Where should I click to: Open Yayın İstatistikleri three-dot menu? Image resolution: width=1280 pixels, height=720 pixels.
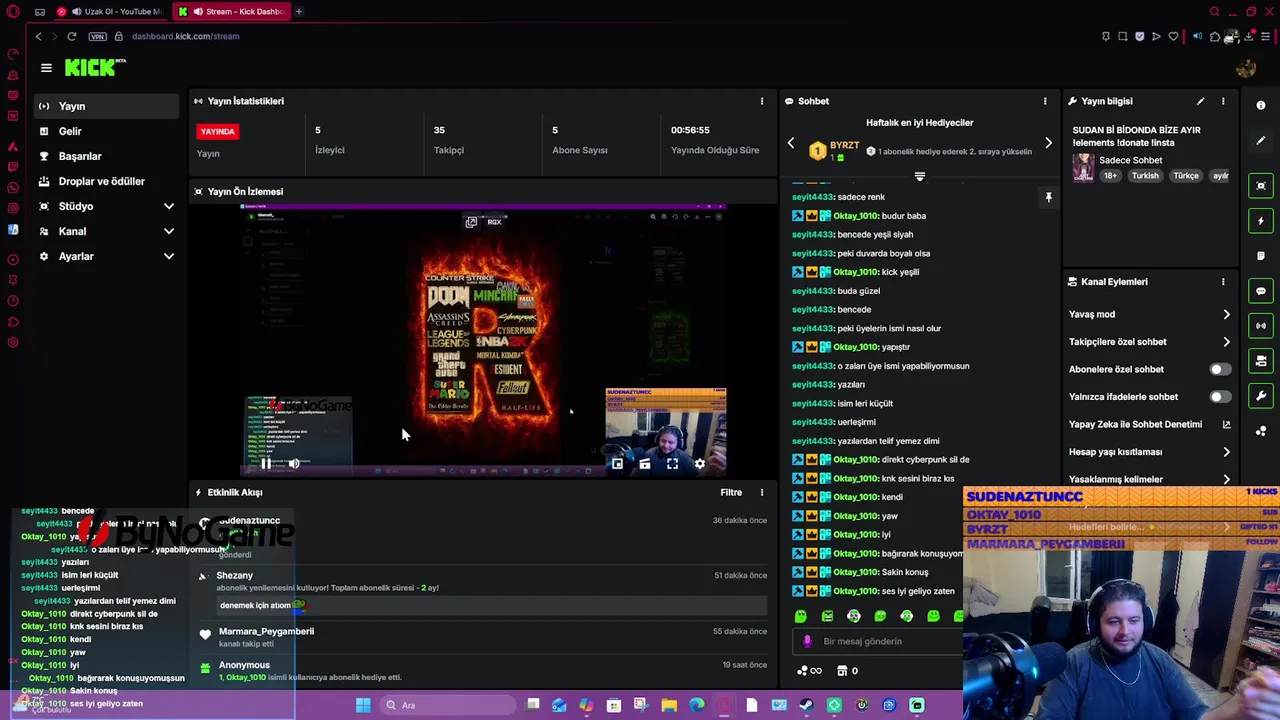pos(762,101)
